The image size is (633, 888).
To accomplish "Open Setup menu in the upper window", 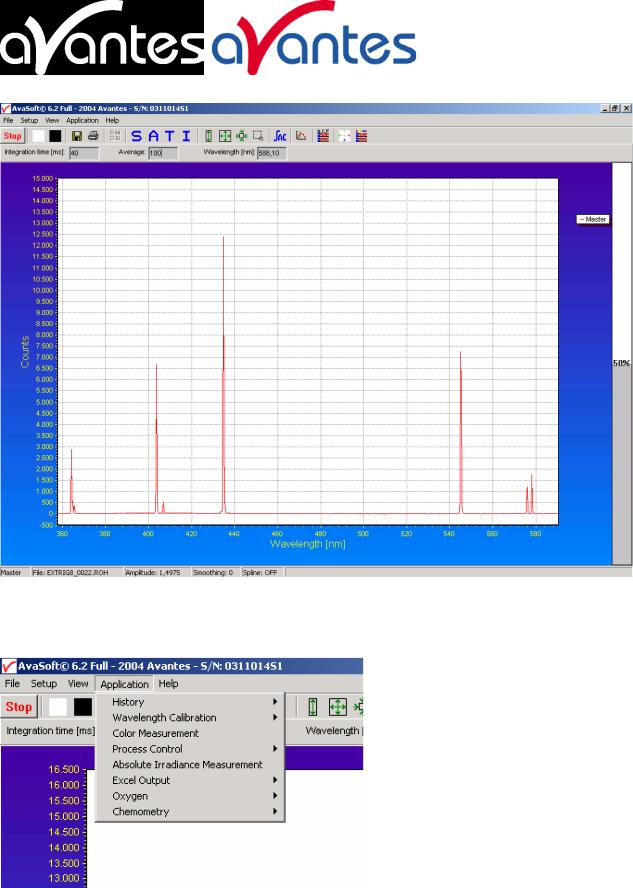I will tap(29, 120).
